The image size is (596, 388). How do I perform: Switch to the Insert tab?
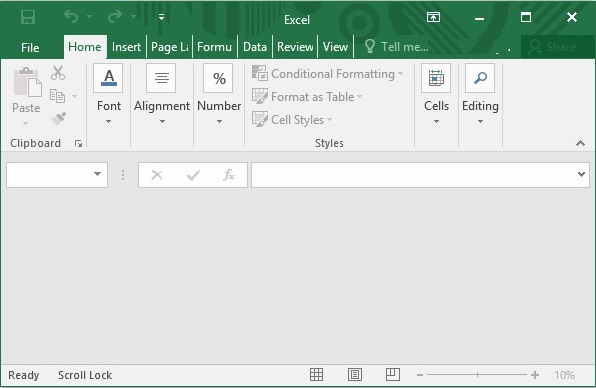coord(126,47)
